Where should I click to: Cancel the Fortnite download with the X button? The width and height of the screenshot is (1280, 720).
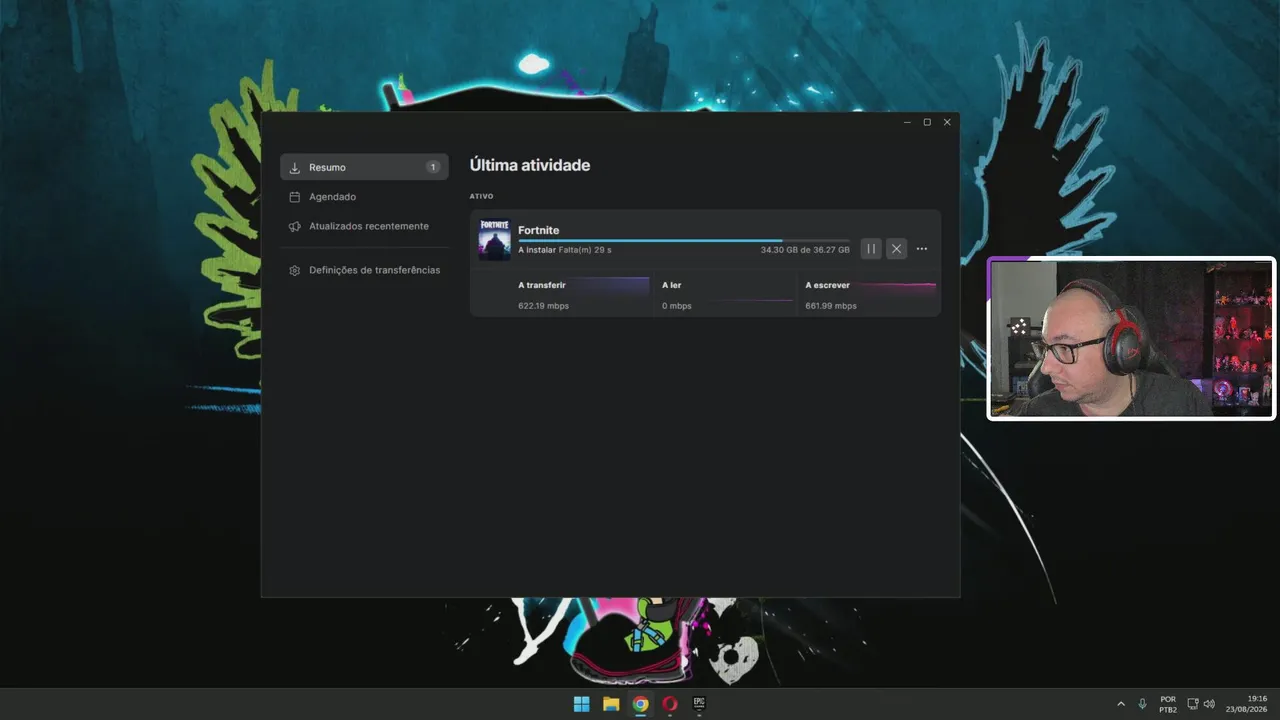pos(897,249)
